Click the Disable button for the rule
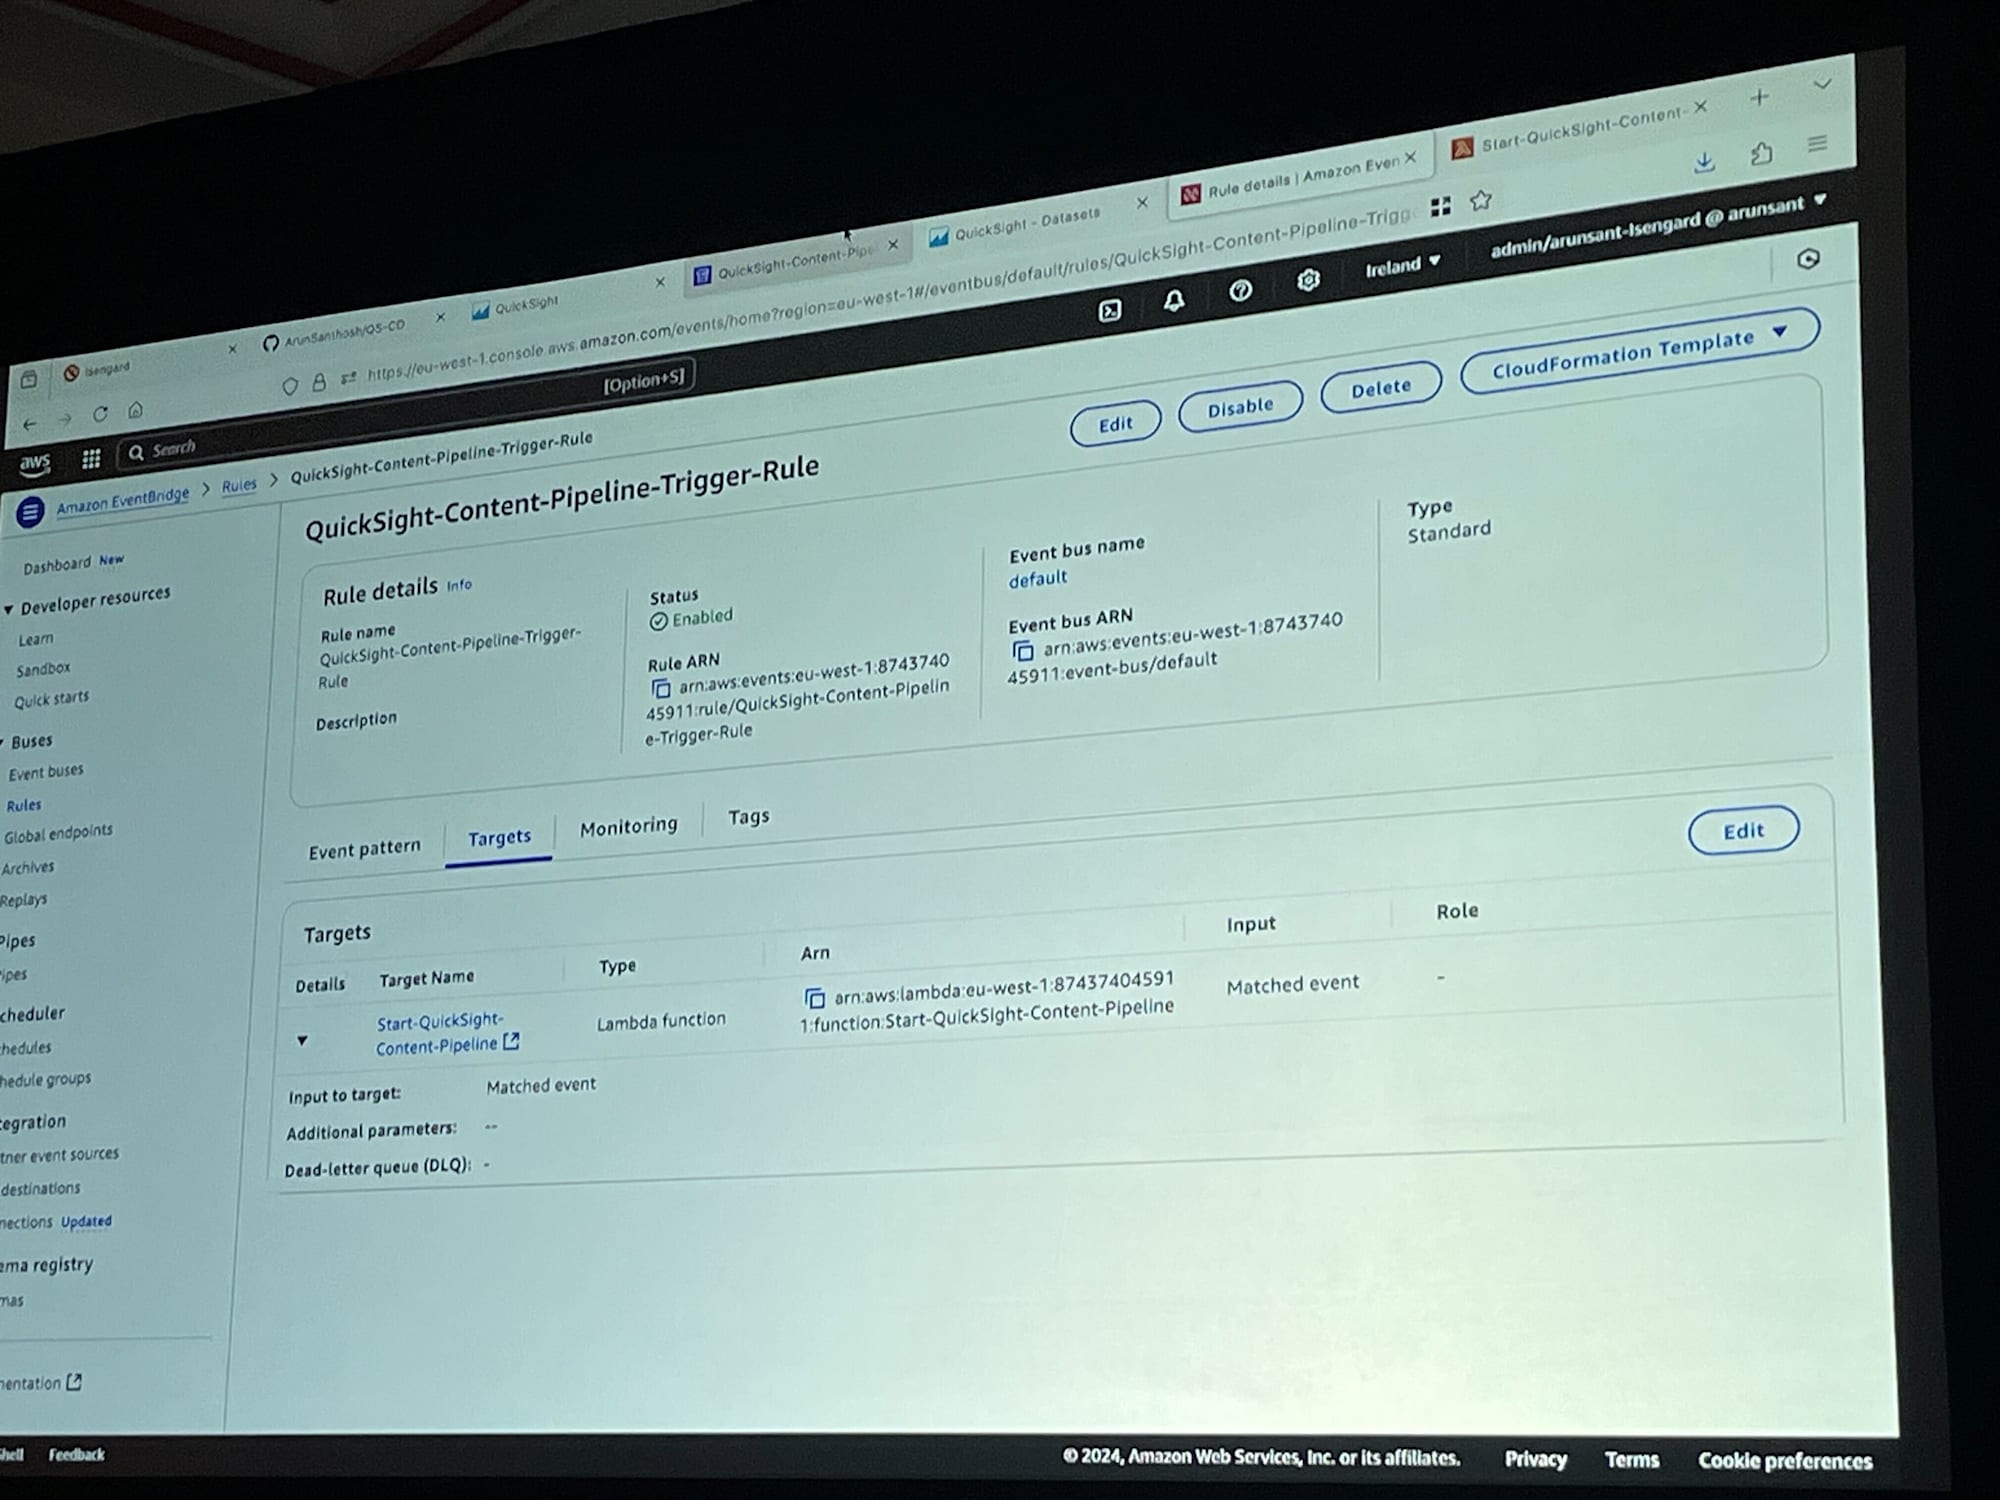The height and width of the screenshot is (1500, 2000). click(x=1238, y=411)
